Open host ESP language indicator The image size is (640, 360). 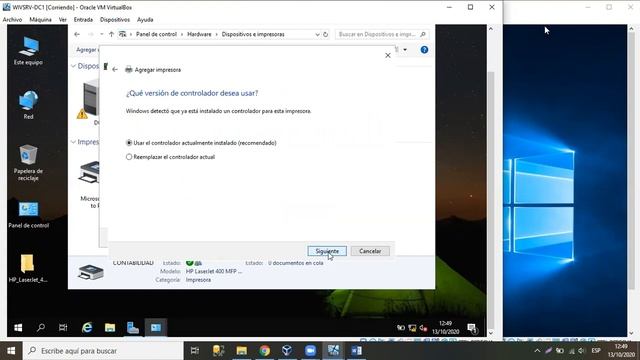pyautogui.click(x=596, y=351)
